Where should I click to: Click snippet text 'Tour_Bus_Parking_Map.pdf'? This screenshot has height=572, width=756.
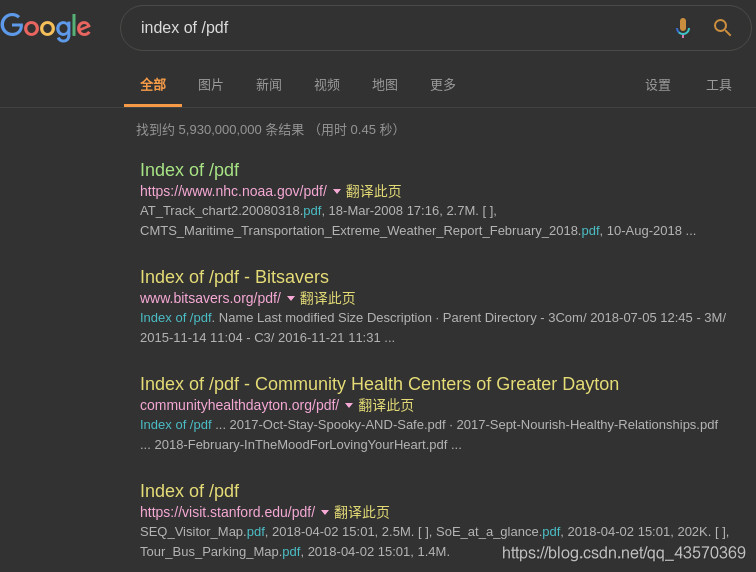pyautogui.click(x=220, y=552)
